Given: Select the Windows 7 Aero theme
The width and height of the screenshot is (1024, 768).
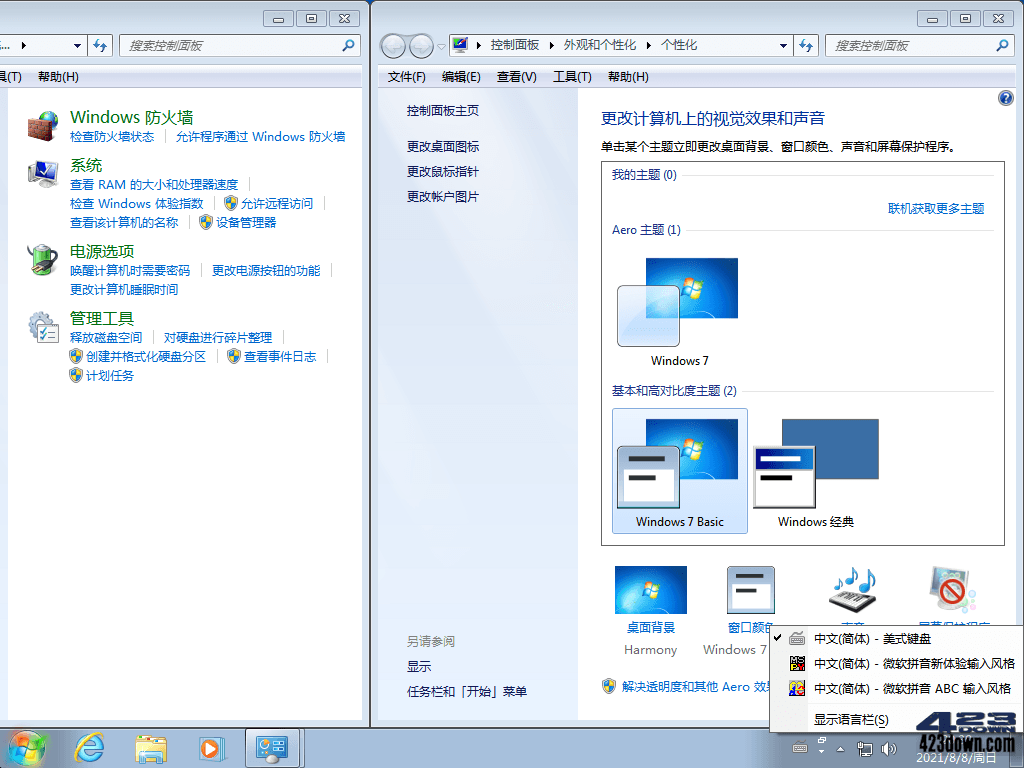Looking at the screenshot, I should click(x=679, y=312).
